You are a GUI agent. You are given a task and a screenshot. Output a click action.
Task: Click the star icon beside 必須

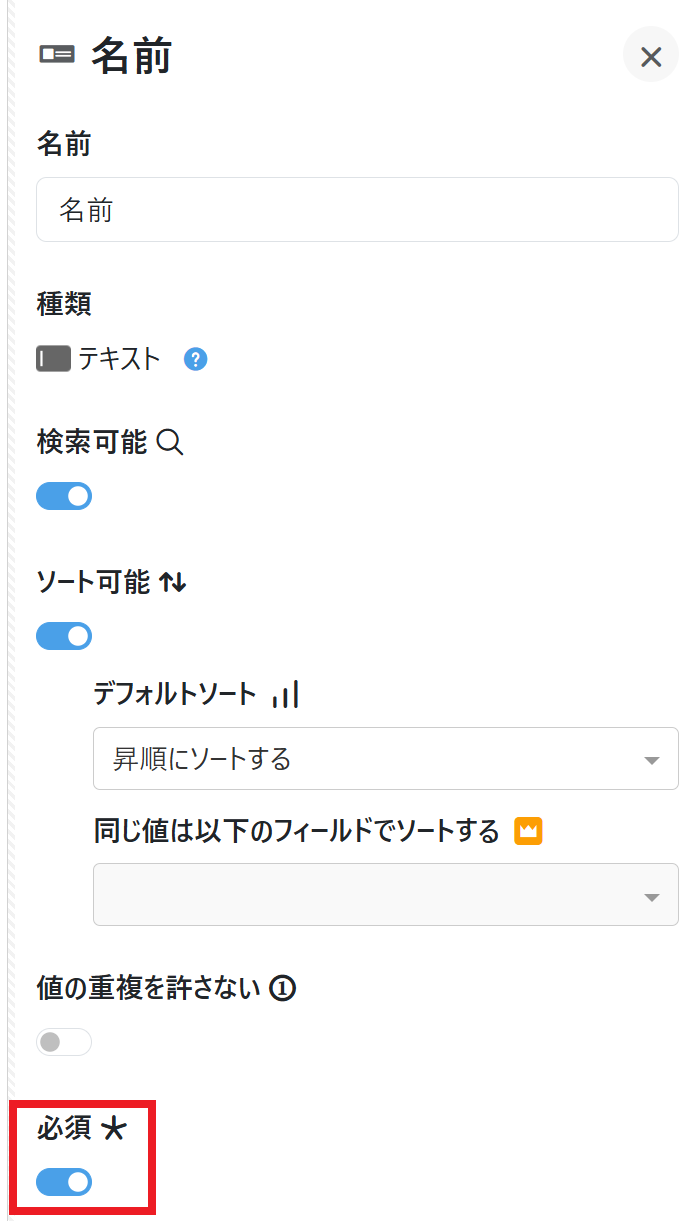(x=114, y=1128)
